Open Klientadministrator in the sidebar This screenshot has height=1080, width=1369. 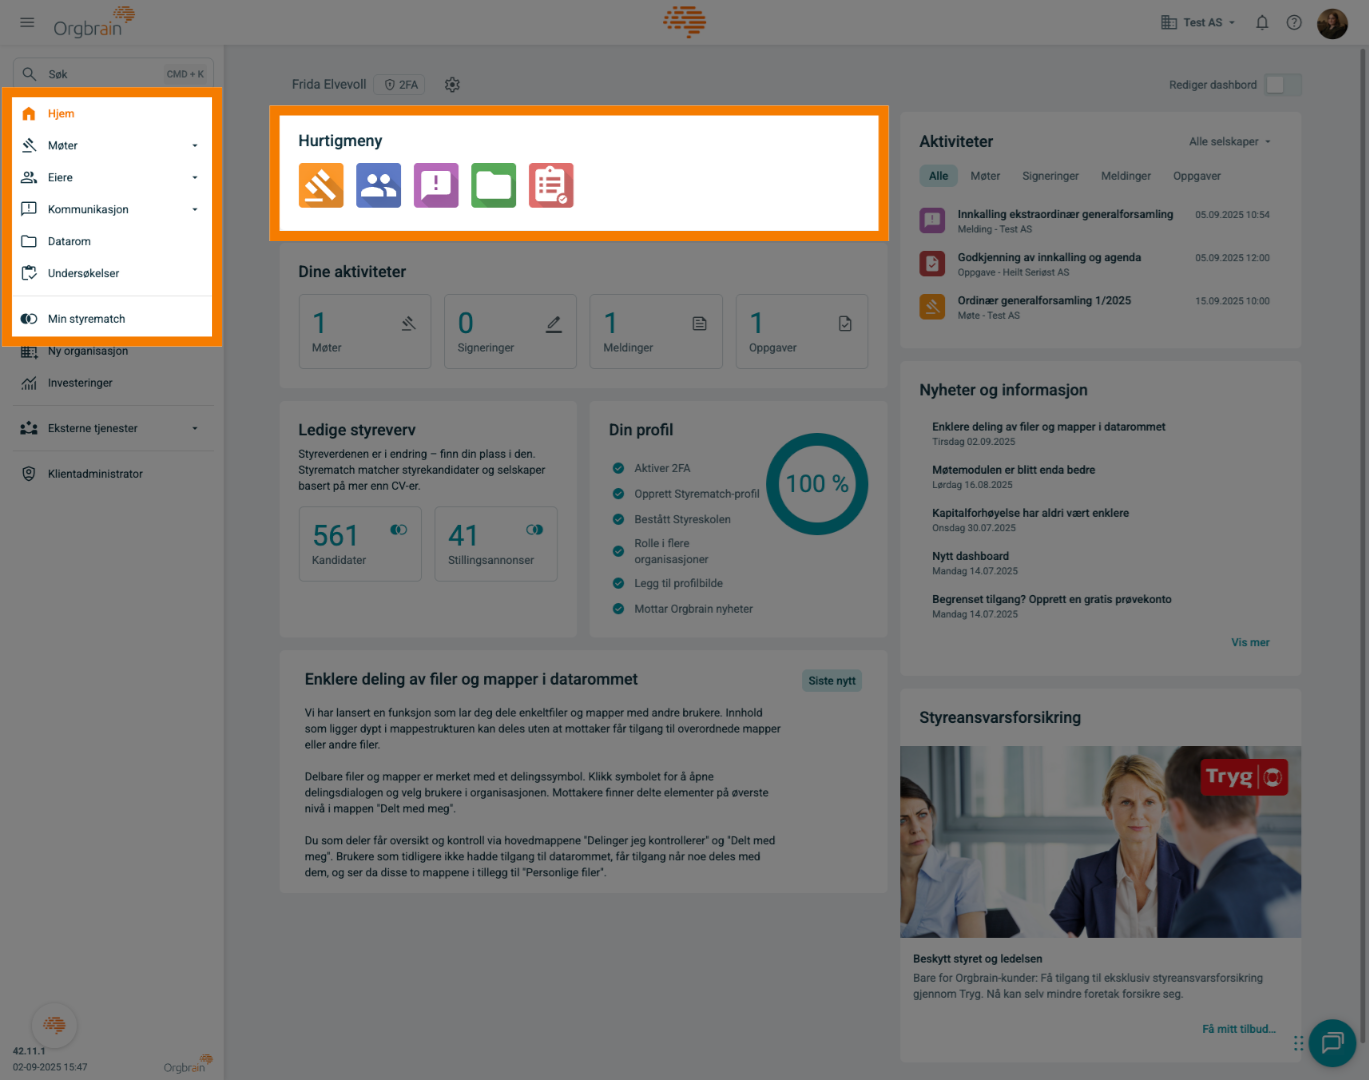pyautogui.click(x=112, y=474)
